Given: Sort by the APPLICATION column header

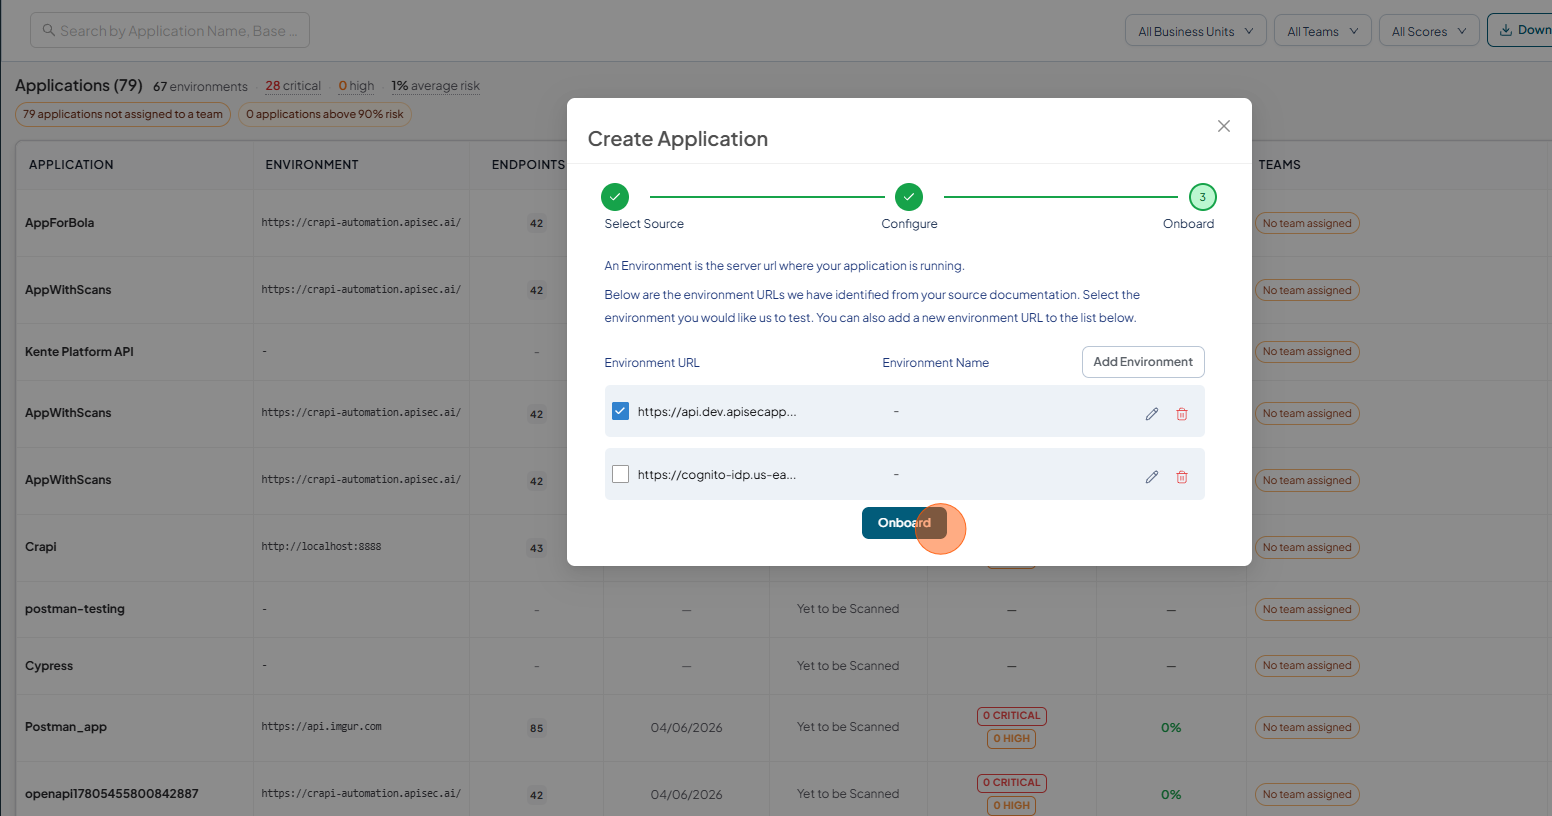Looking at the screenshot, I should click(x=71, y=165).
